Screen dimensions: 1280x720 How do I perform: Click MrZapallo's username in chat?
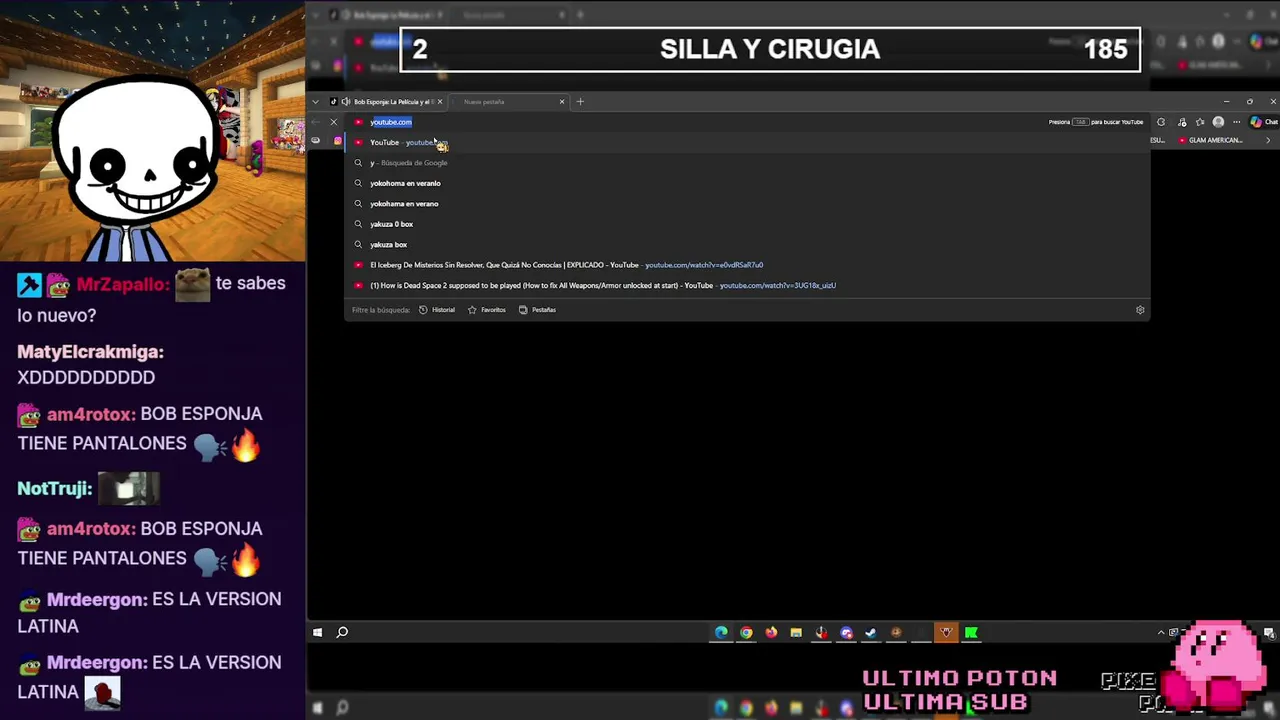point(124,285)
